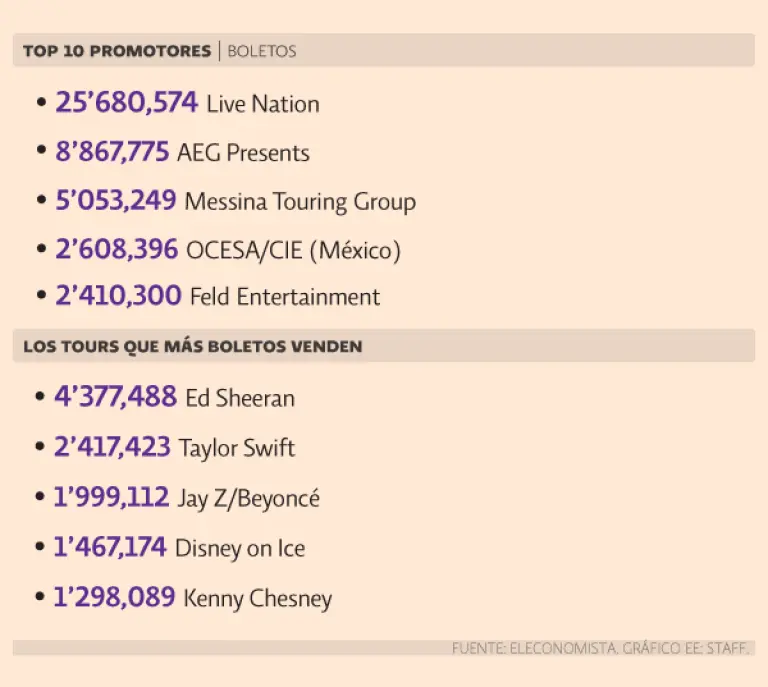The width and height of the screenshot is (768, 687).
Task: Select the 2'608,396 ticket number
Action: (x=116, y=249)
